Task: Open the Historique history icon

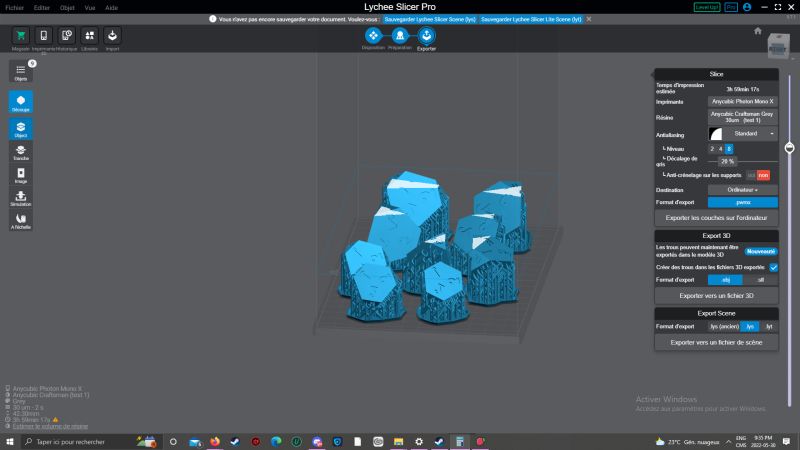Action: click(66, 36)
